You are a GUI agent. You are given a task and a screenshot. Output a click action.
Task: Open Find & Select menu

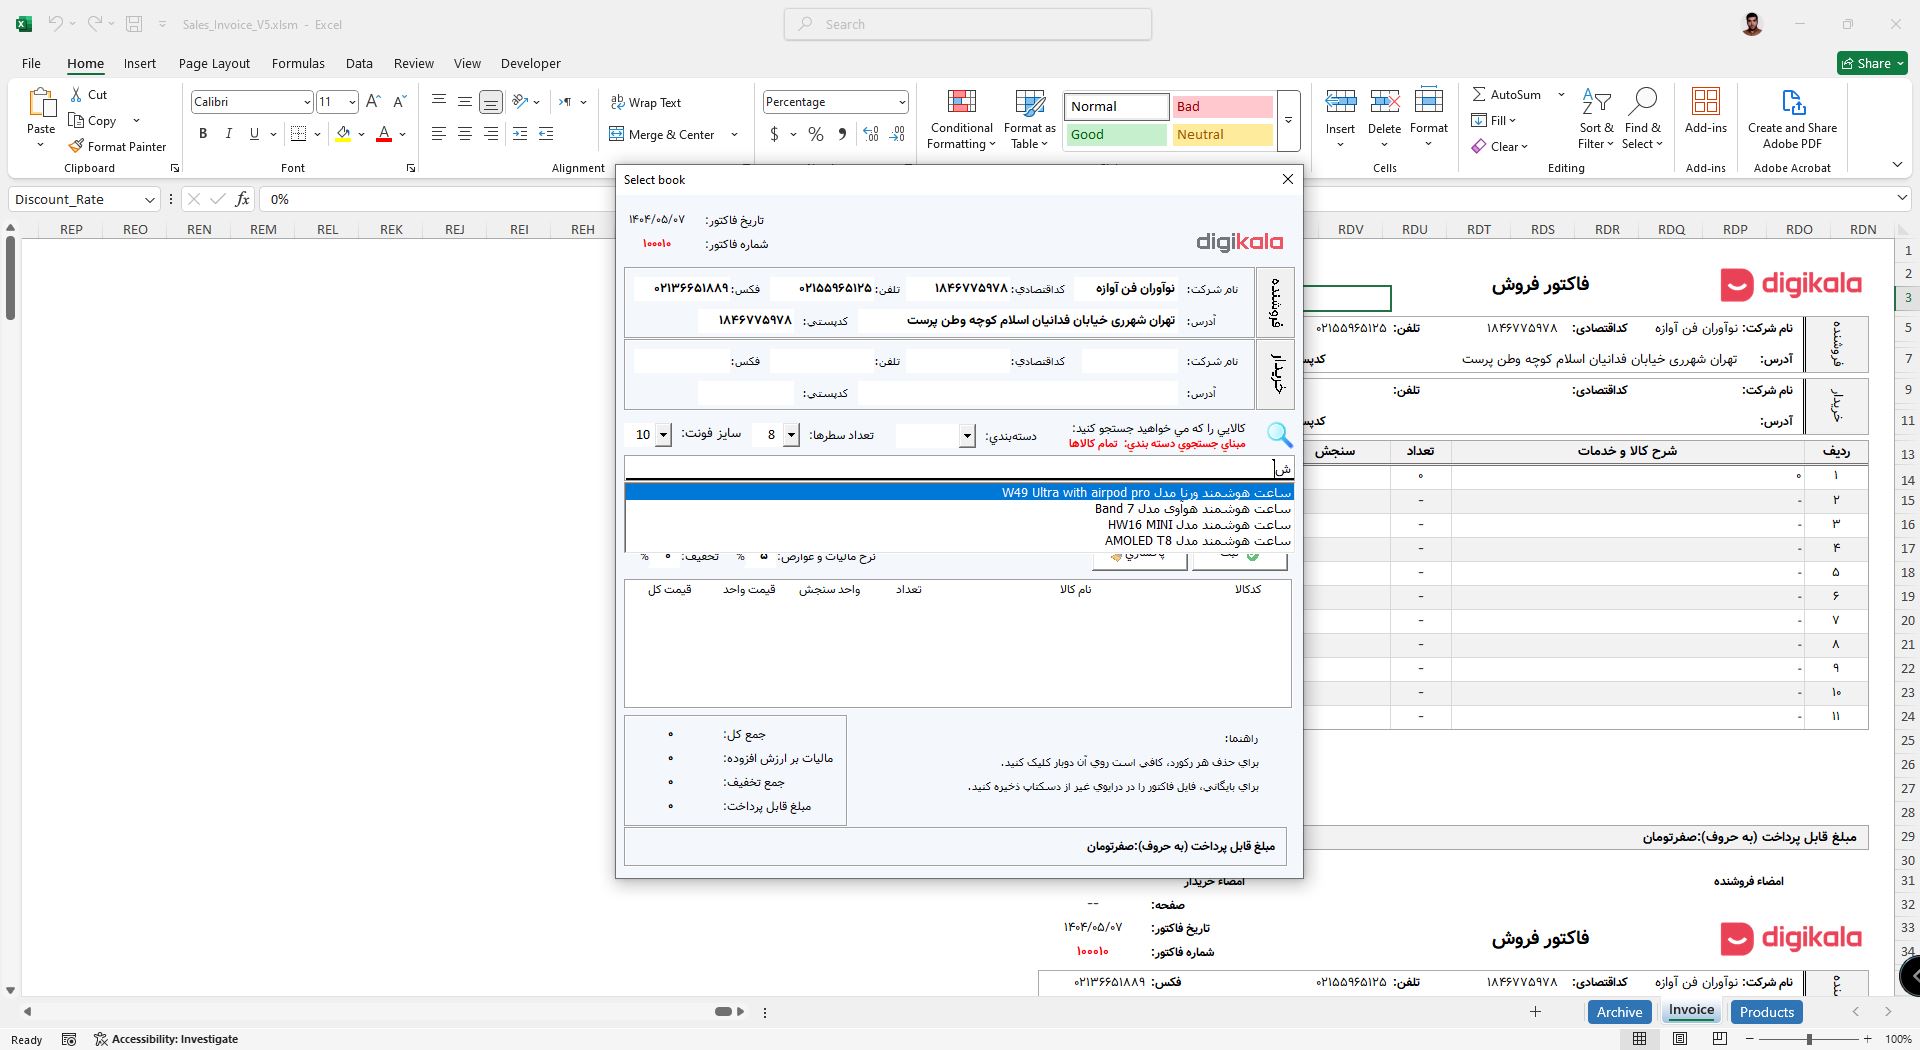tap(1642, 120)
